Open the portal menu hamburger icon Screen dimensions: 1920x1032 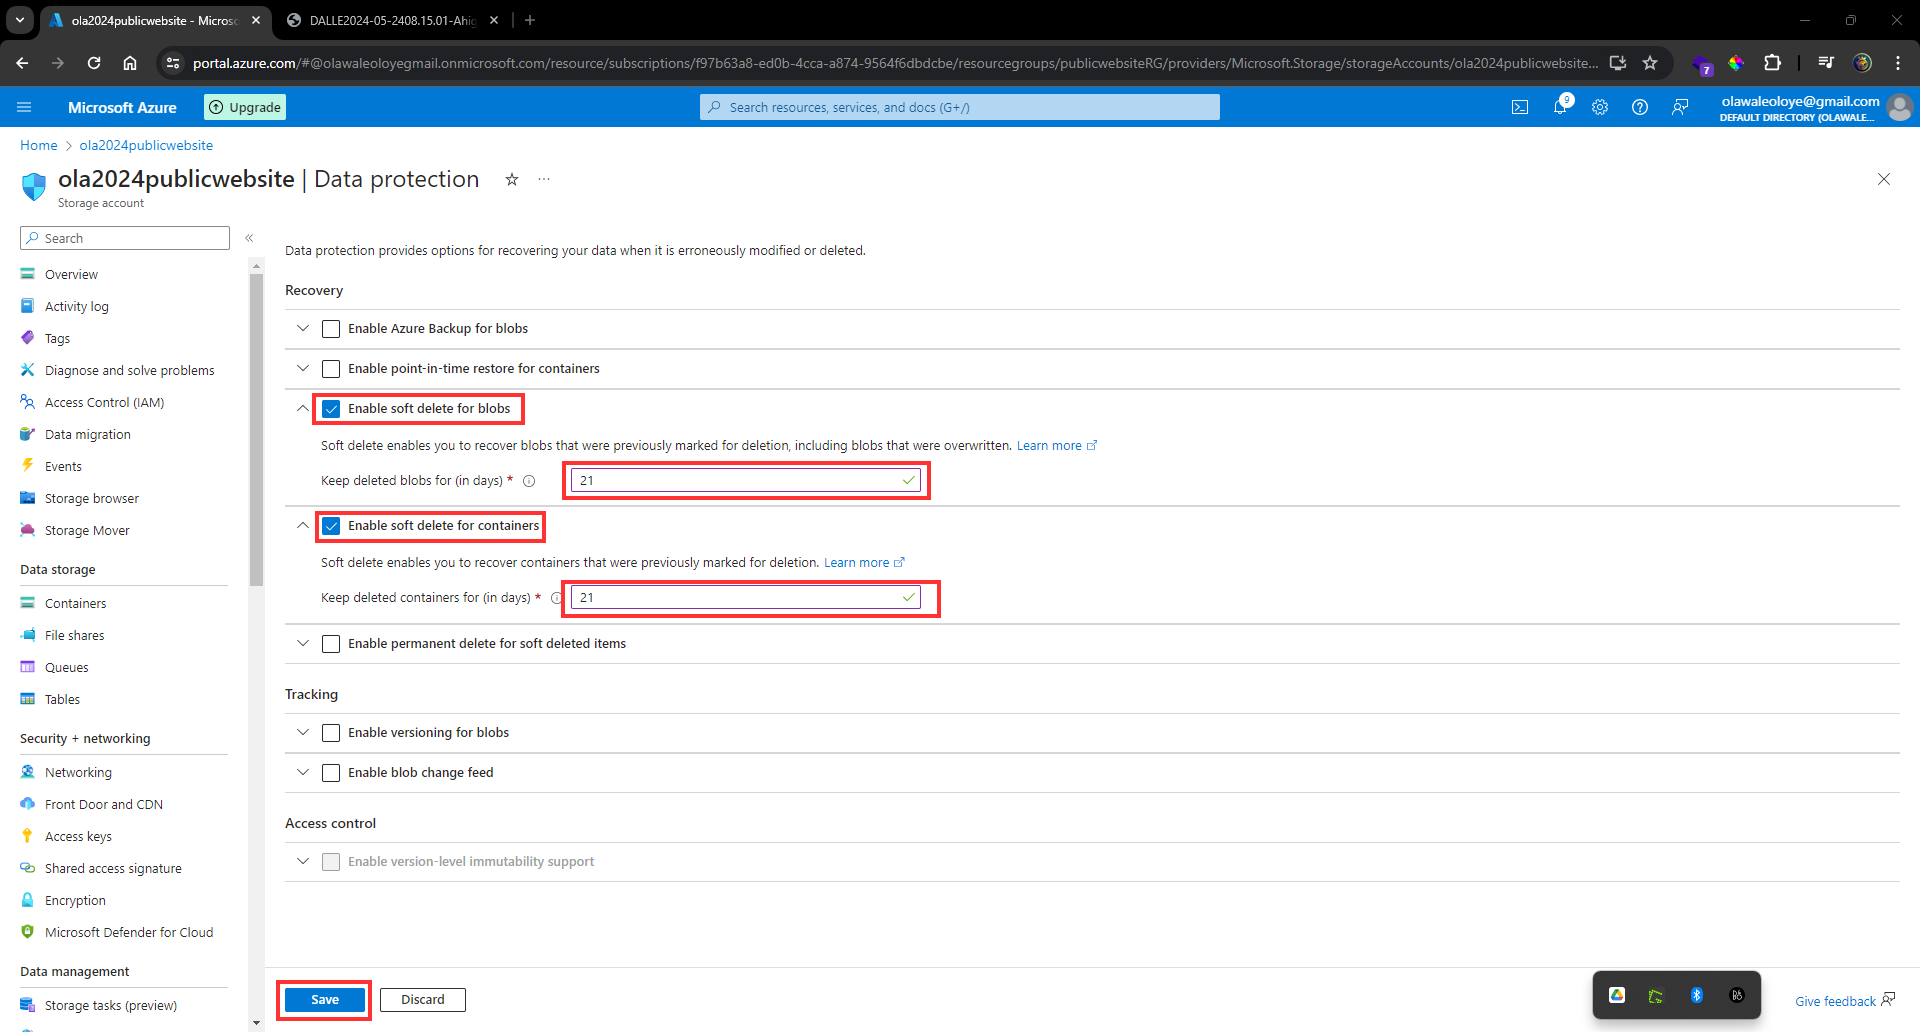click(24, 107)
